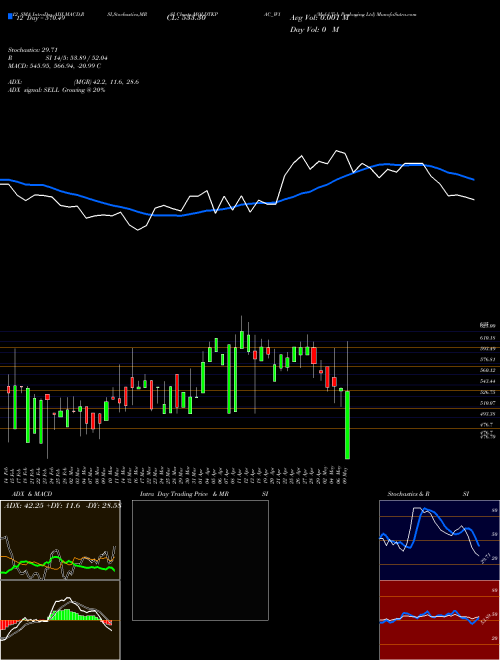Click the red MACD histogram bars on left
Viewport: 500px width, 660px height.
(8, 625)
